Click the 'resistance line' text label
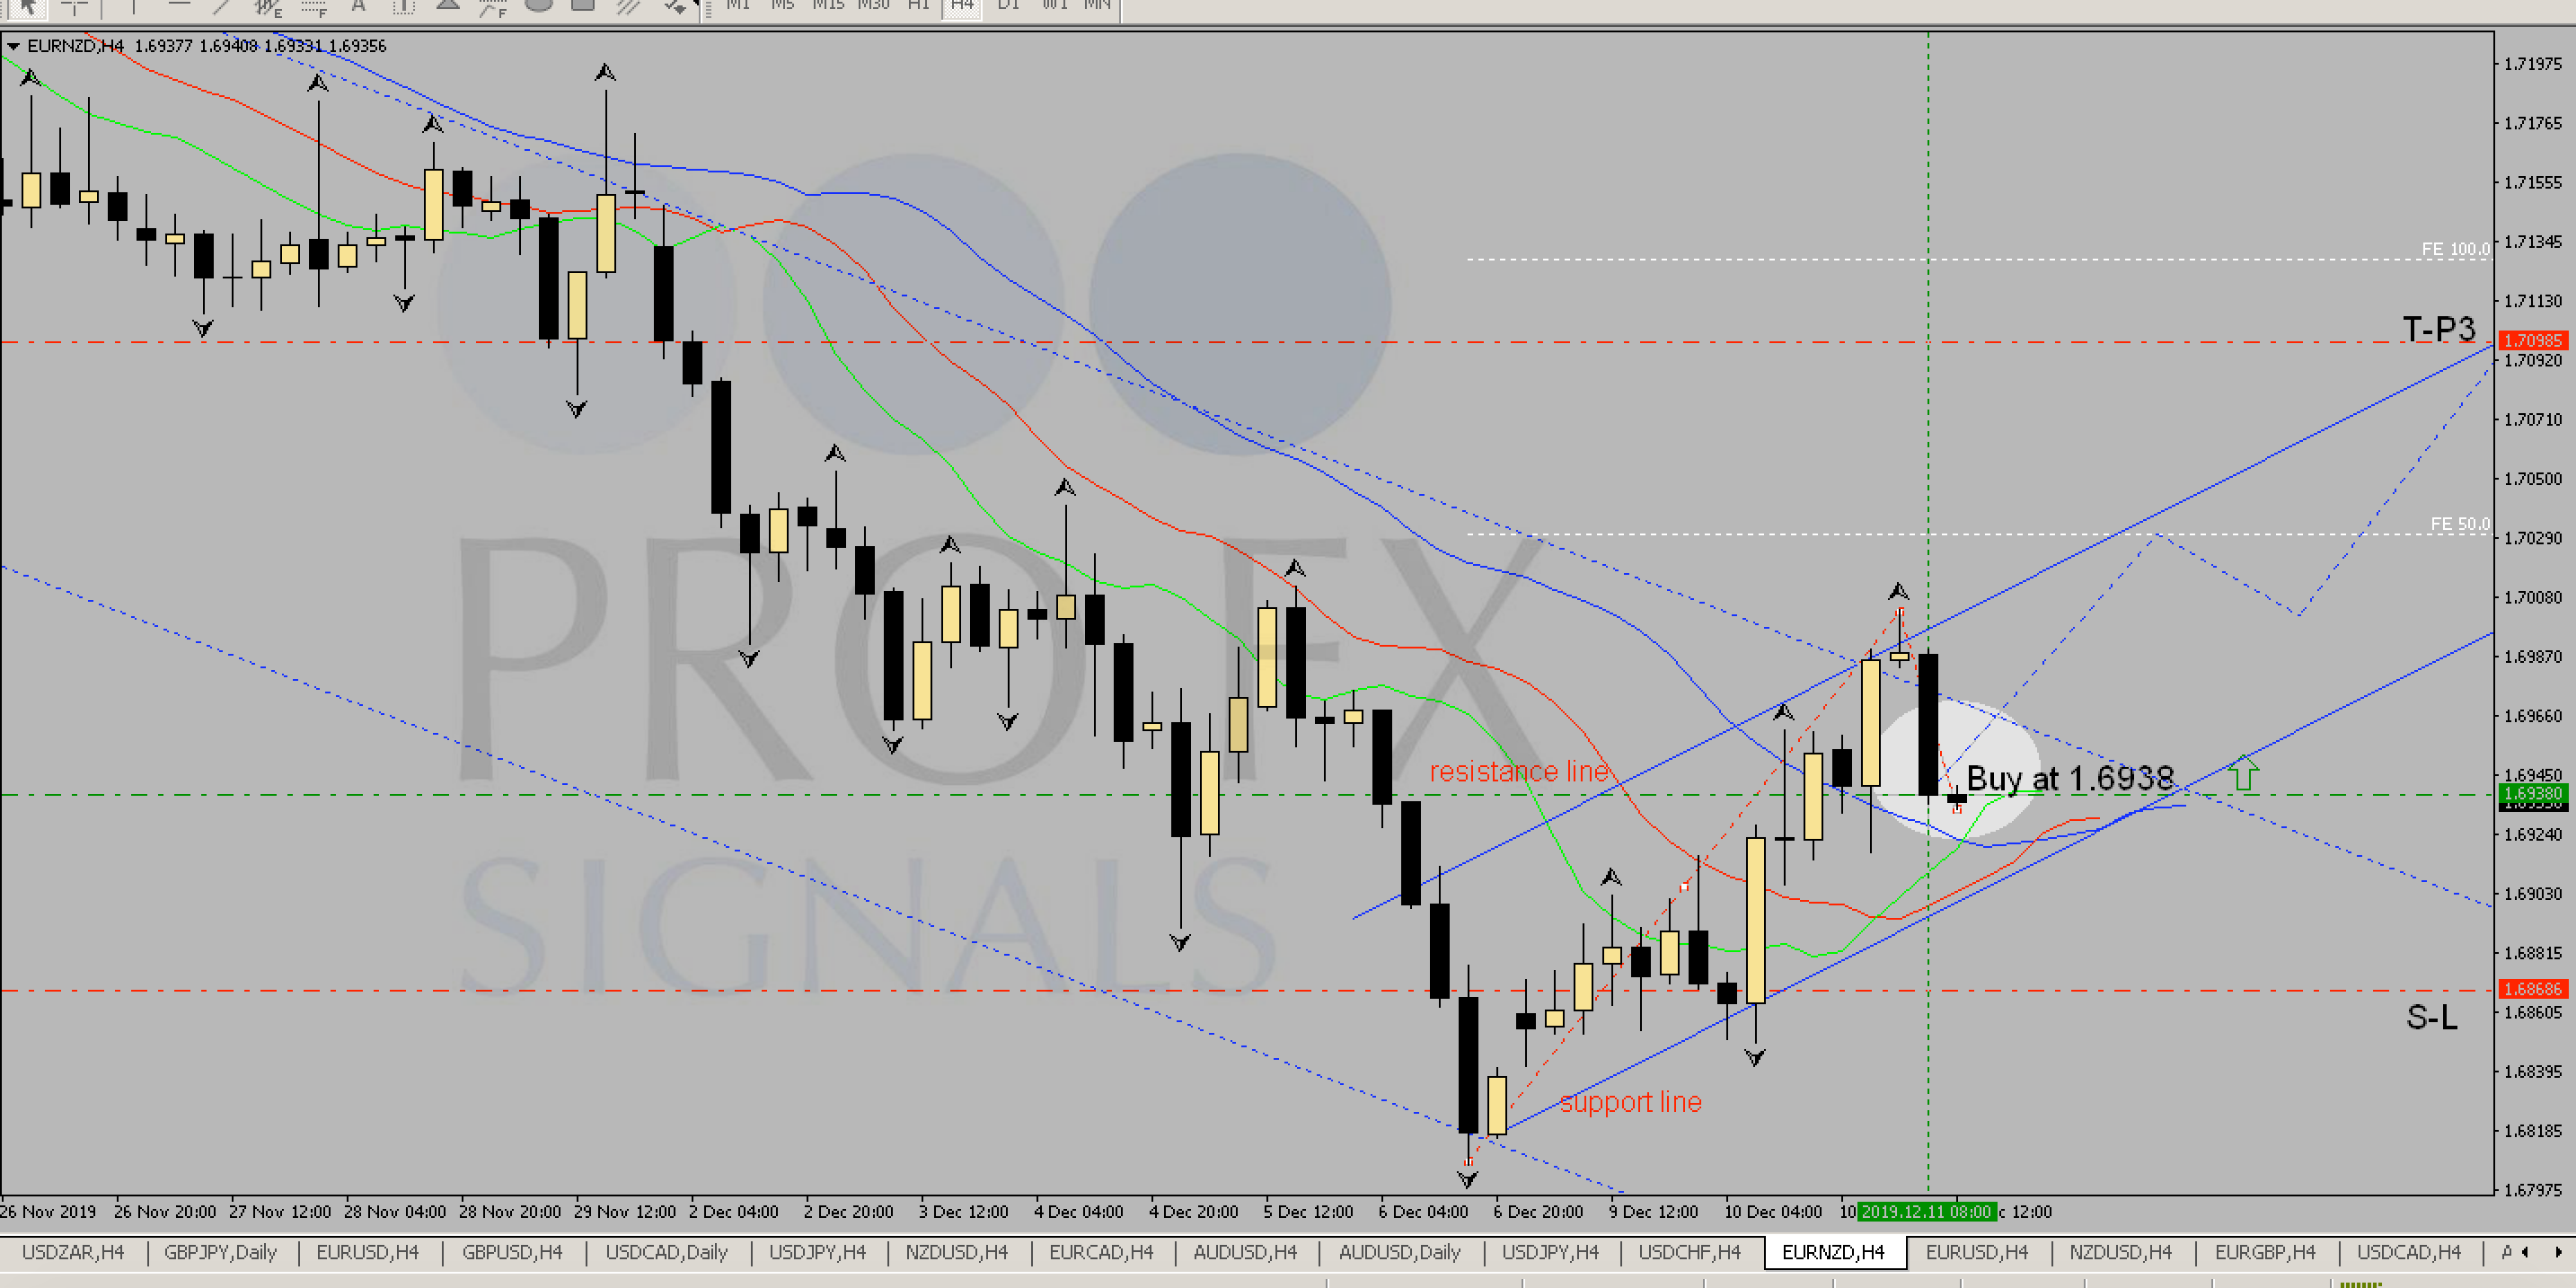Viewport: 2576px width, 1288px height. tap(1518, 771)
